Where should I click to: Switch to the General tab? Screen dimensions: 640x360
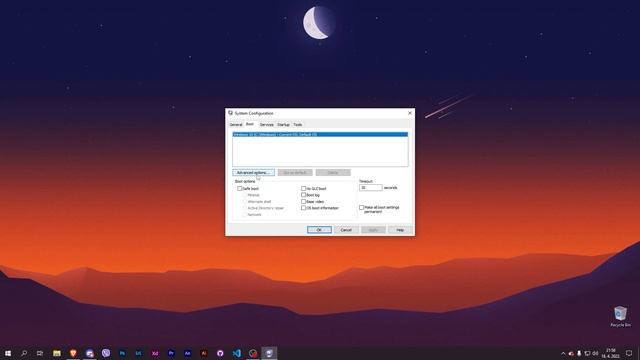click(236, 124)
